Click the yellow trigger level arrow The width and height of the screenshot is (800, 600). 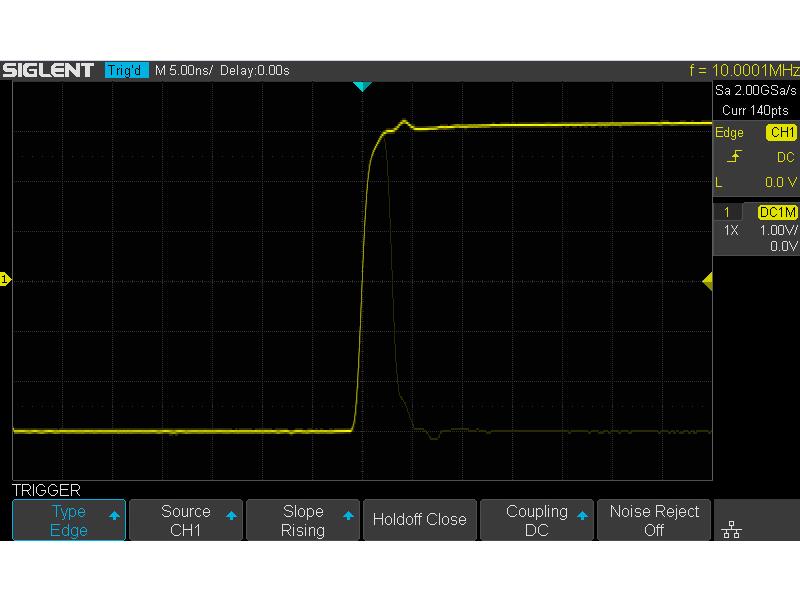[708, 281]
